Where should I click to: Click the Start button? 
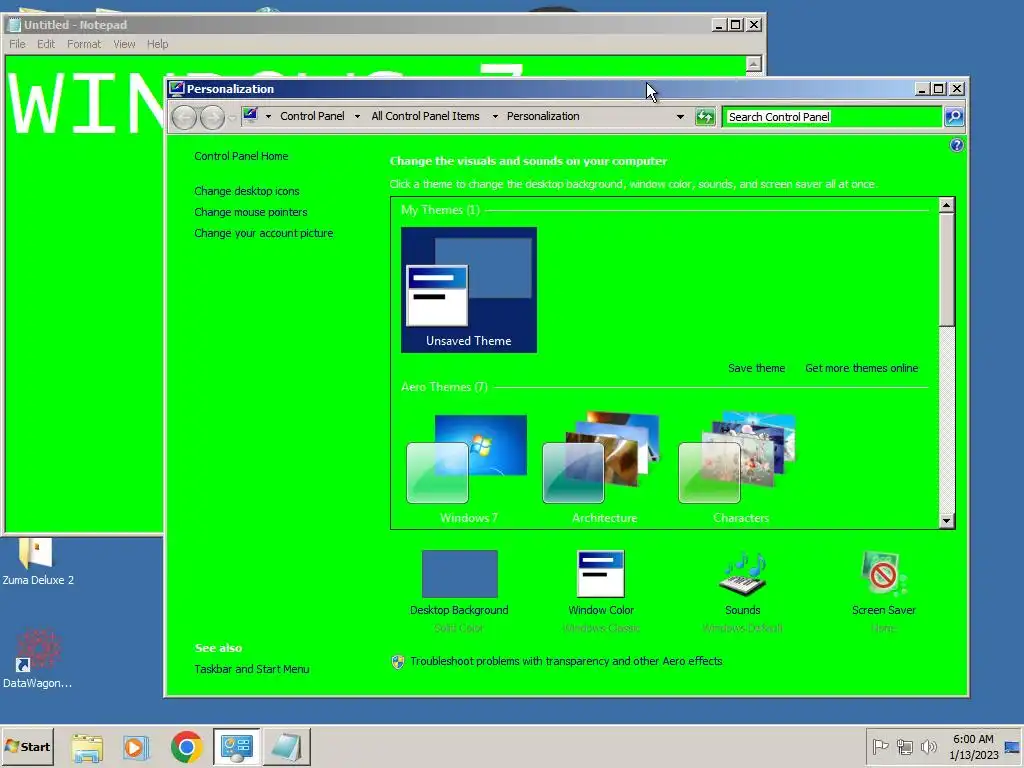click(x=27, y=746)
